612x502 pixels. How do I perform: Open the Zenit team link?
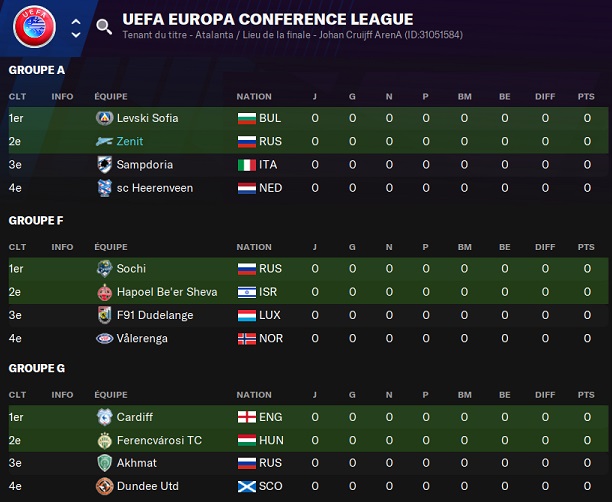coord(130,141)
